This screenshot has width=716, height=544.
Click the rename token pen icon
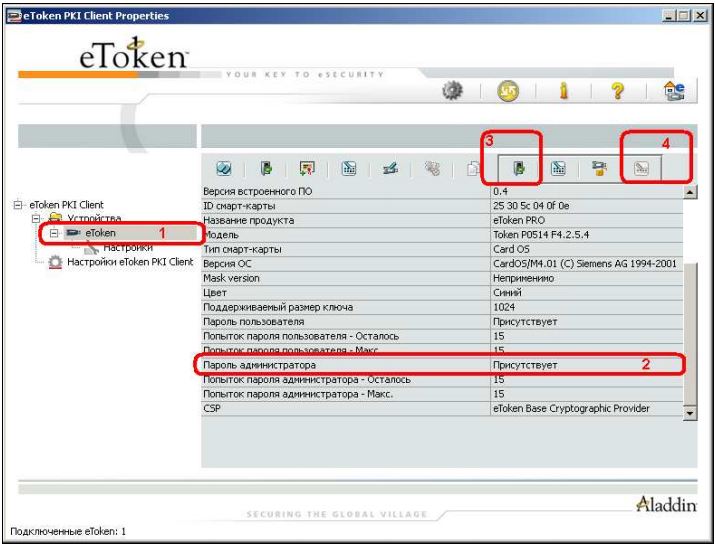coord(390,169)
